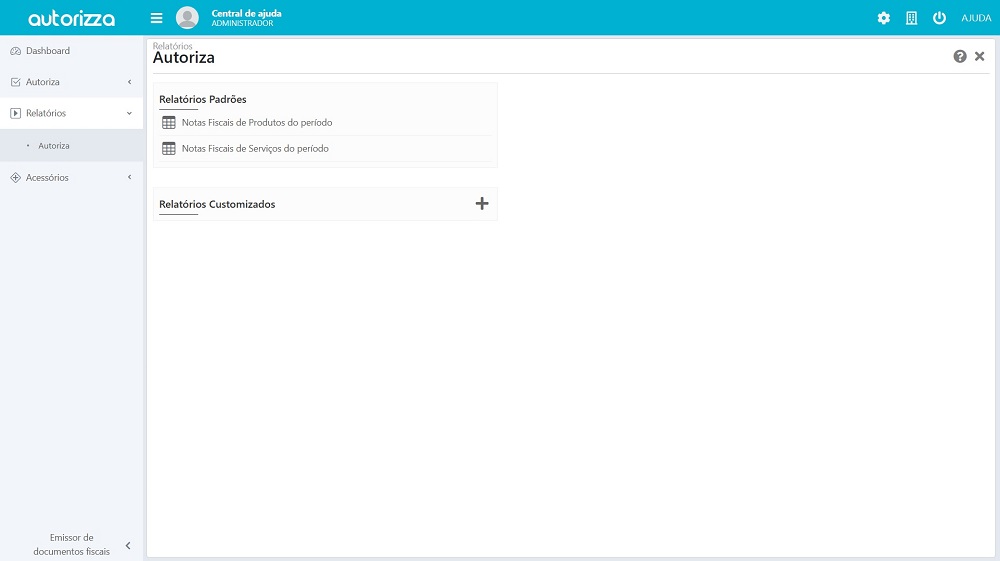Click the user avatar icon
1000x561 pixels.
click(x=187, y=18)
